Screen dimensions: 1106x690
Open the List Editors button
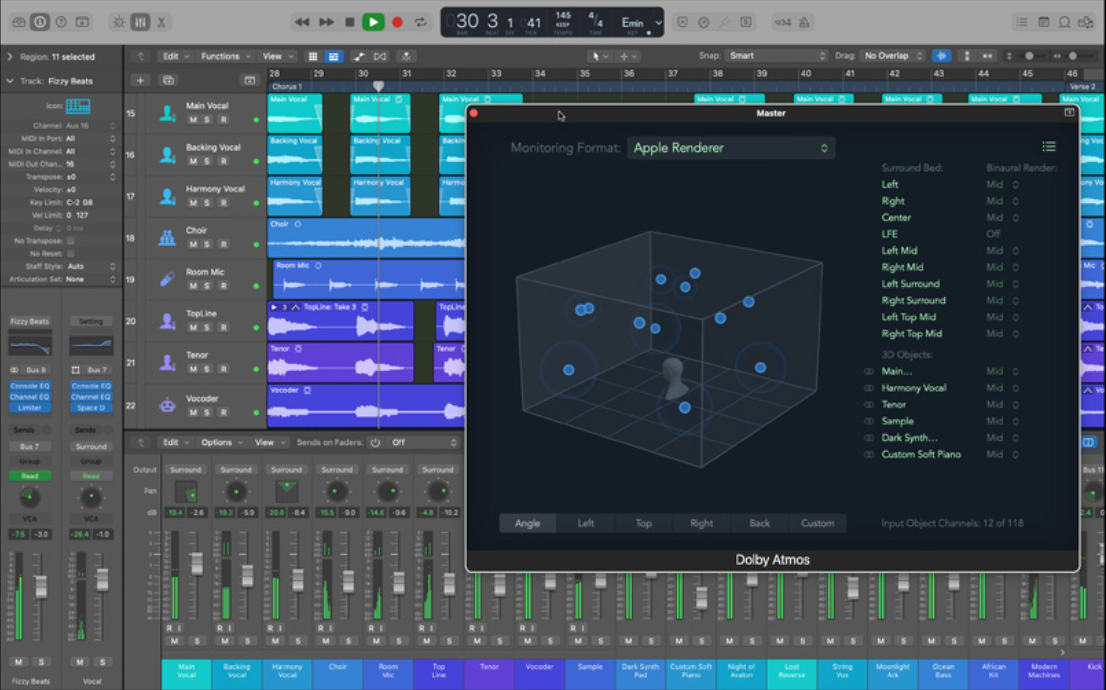(x=1021, y=22)
